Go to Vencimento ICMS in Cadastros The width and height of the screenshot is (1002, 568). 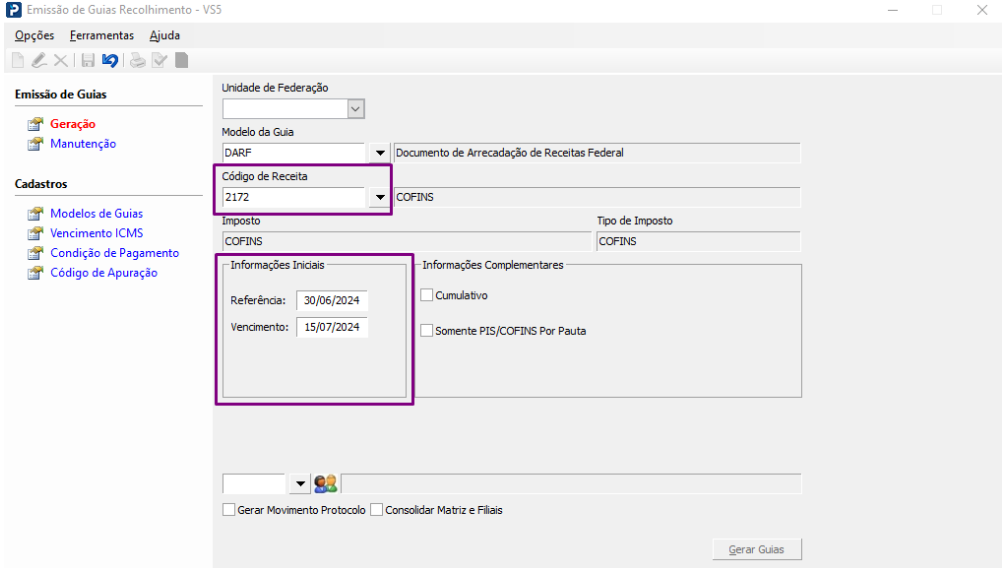point(96,233)
